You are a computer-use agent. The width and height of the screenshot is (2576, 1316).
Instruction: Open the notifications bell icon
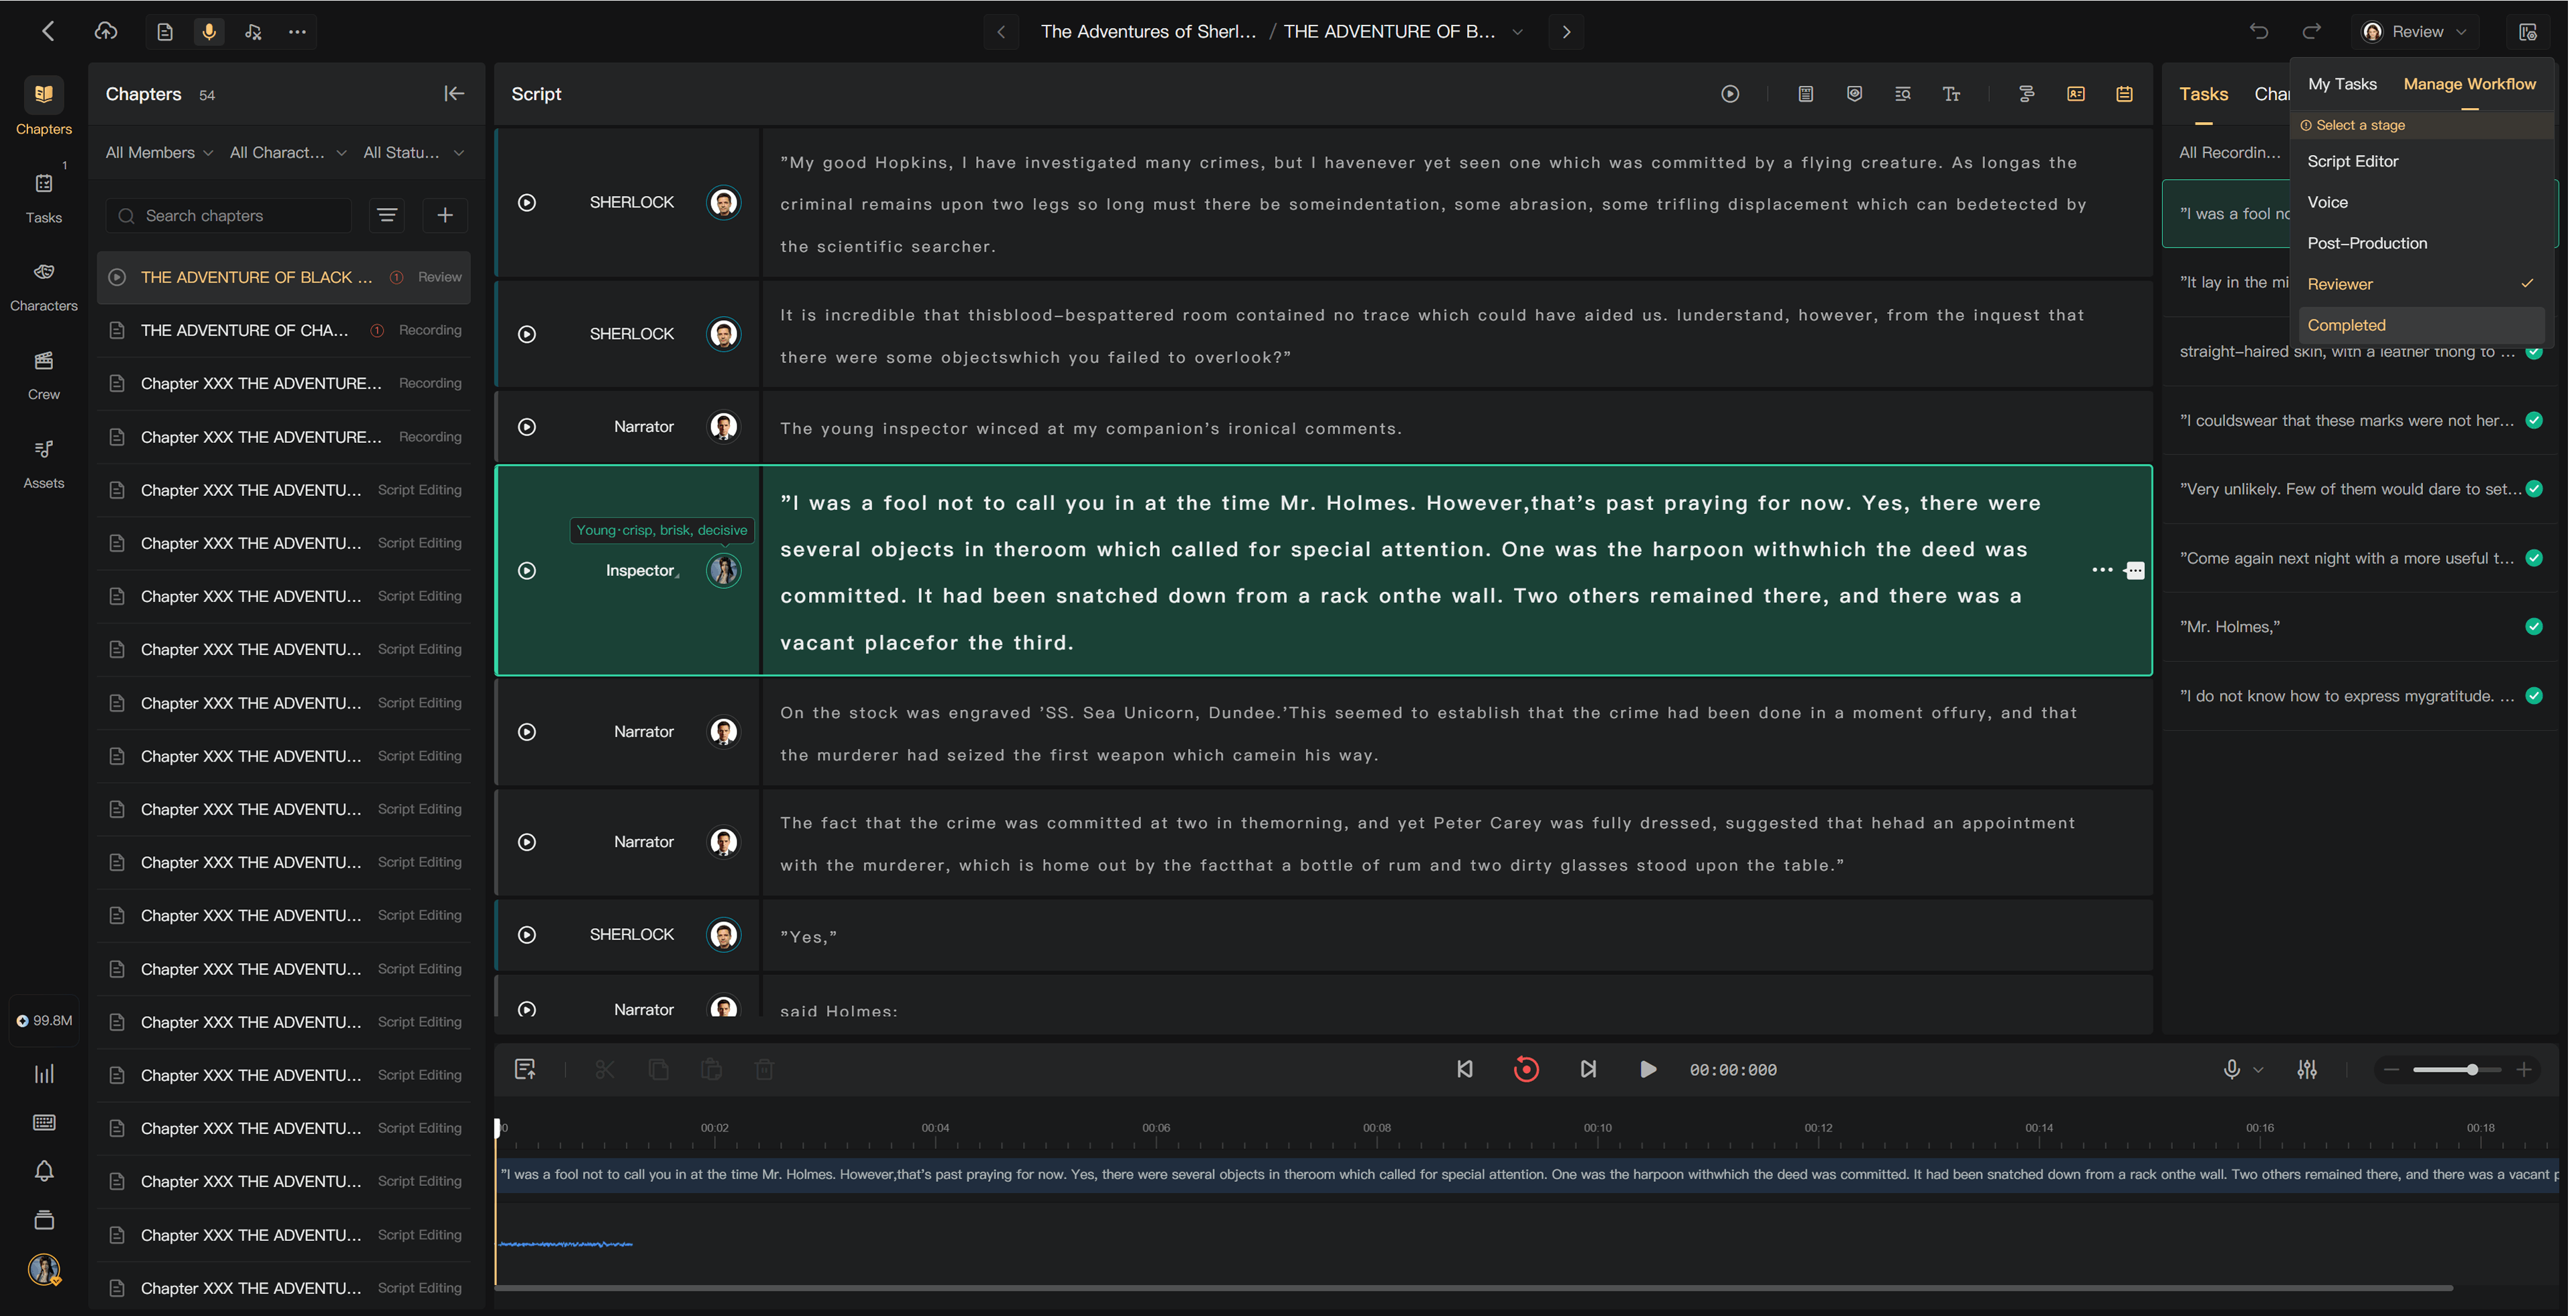coord(44,1171)
